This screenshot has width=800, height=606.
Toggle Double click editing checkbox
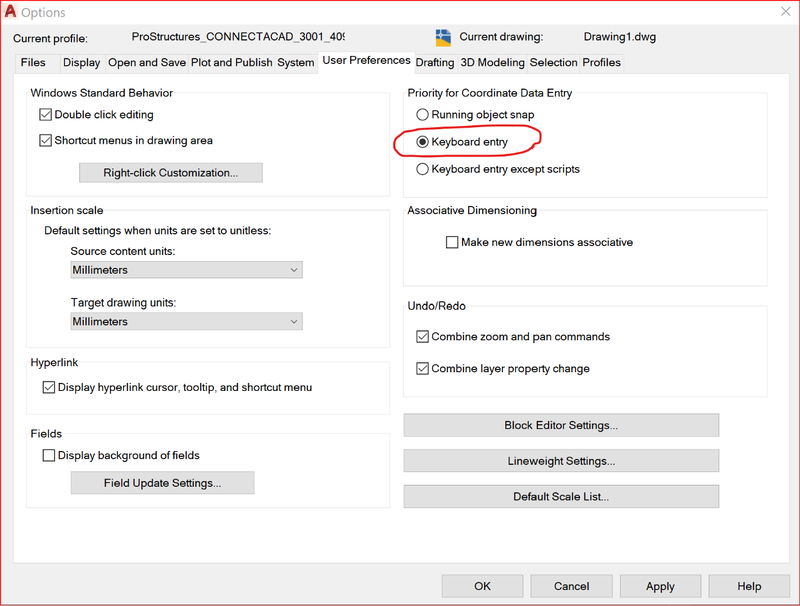click(46, 115)
